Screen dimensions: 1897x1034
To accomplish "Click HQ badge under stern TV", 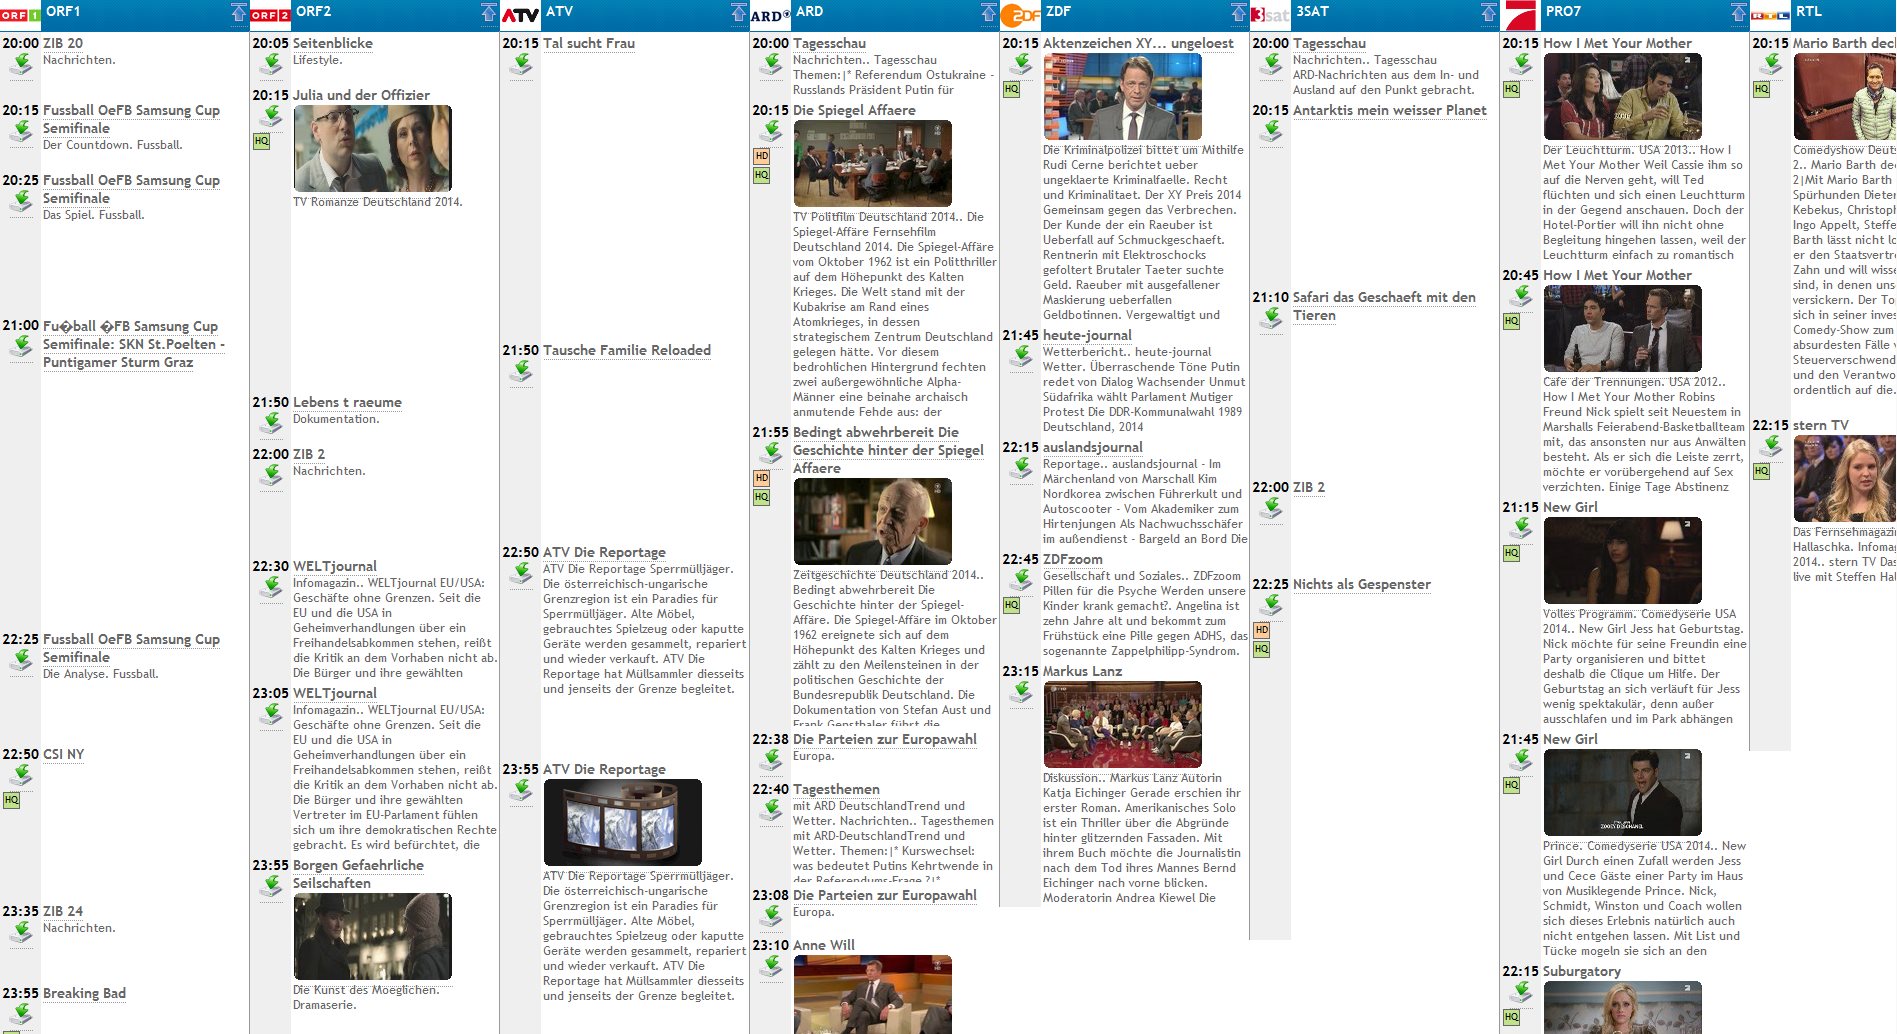I will click(1761, 471).
